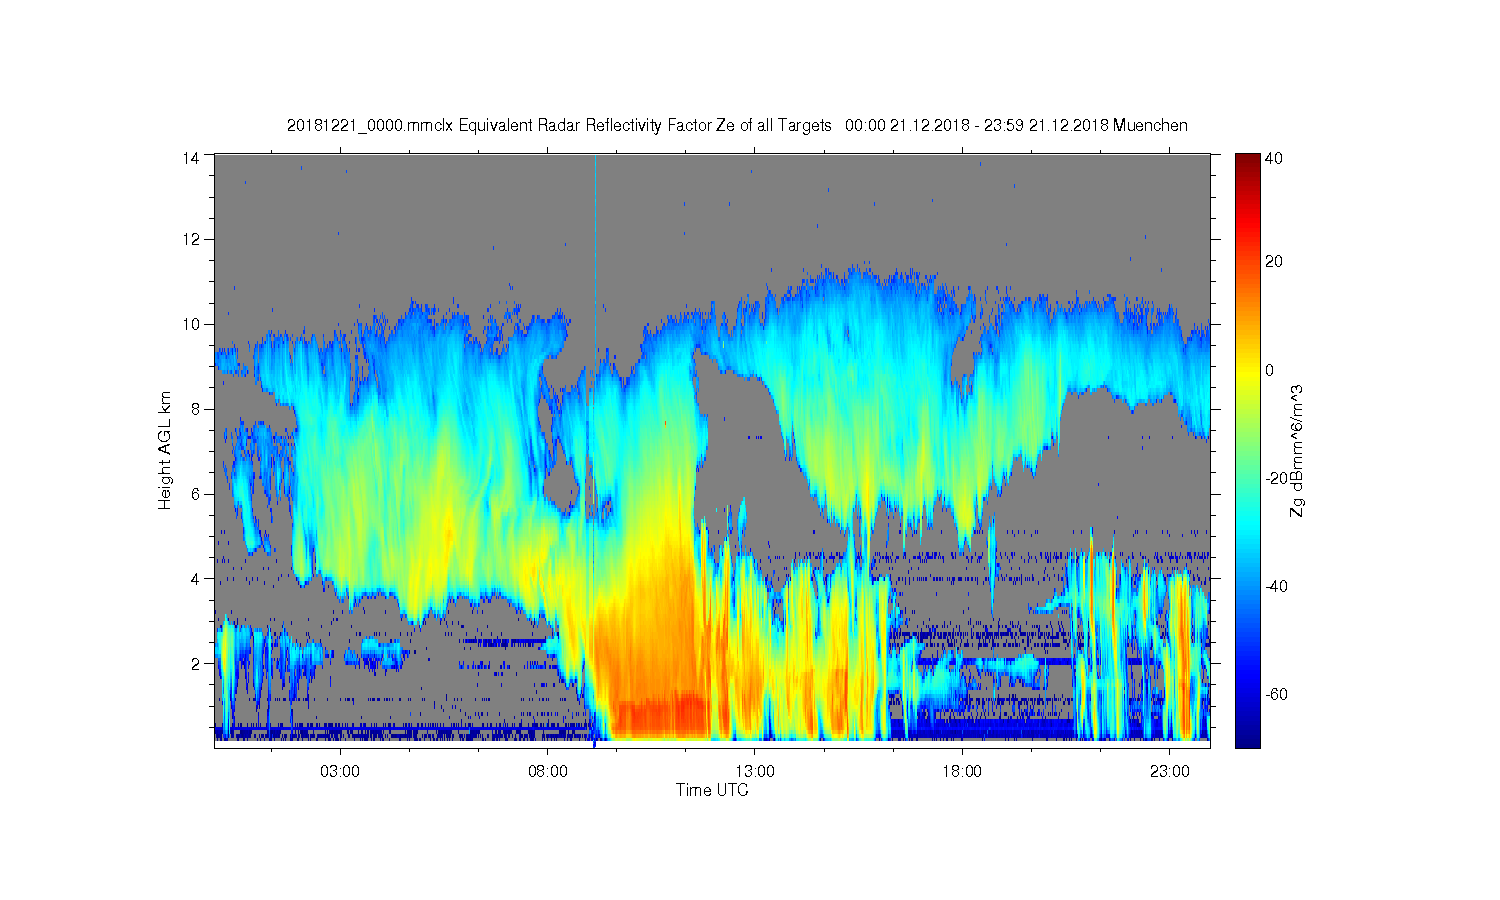Click the dark red top of the colorbar
This screenshot has height=900, width=1500.
tap(1247, 162)
